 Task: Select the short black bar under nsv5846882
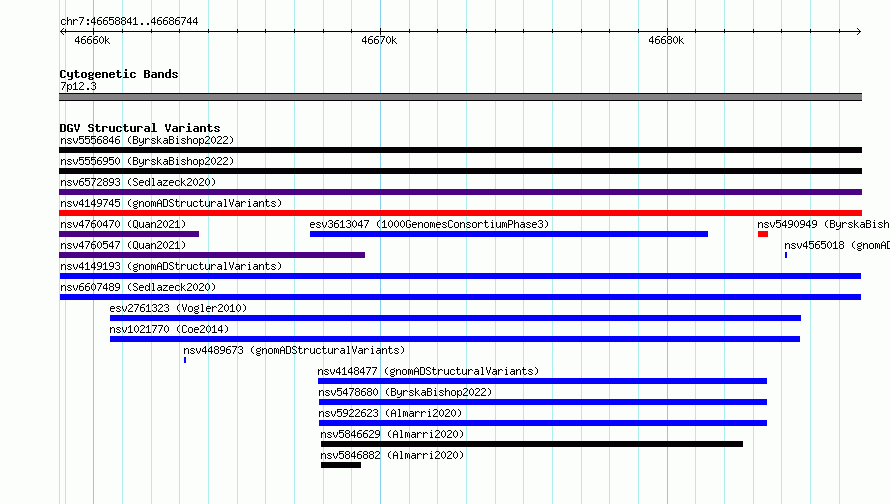pos(341,465)
